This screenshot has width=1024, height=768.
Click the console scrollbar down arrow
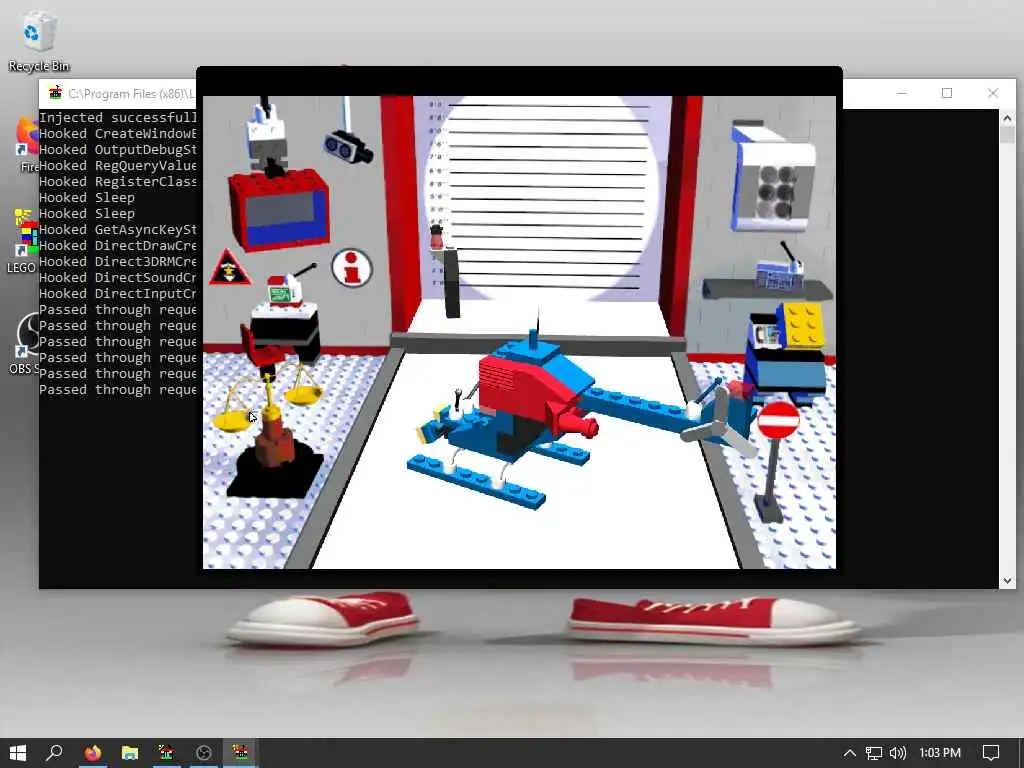(x=1006, y=581)
